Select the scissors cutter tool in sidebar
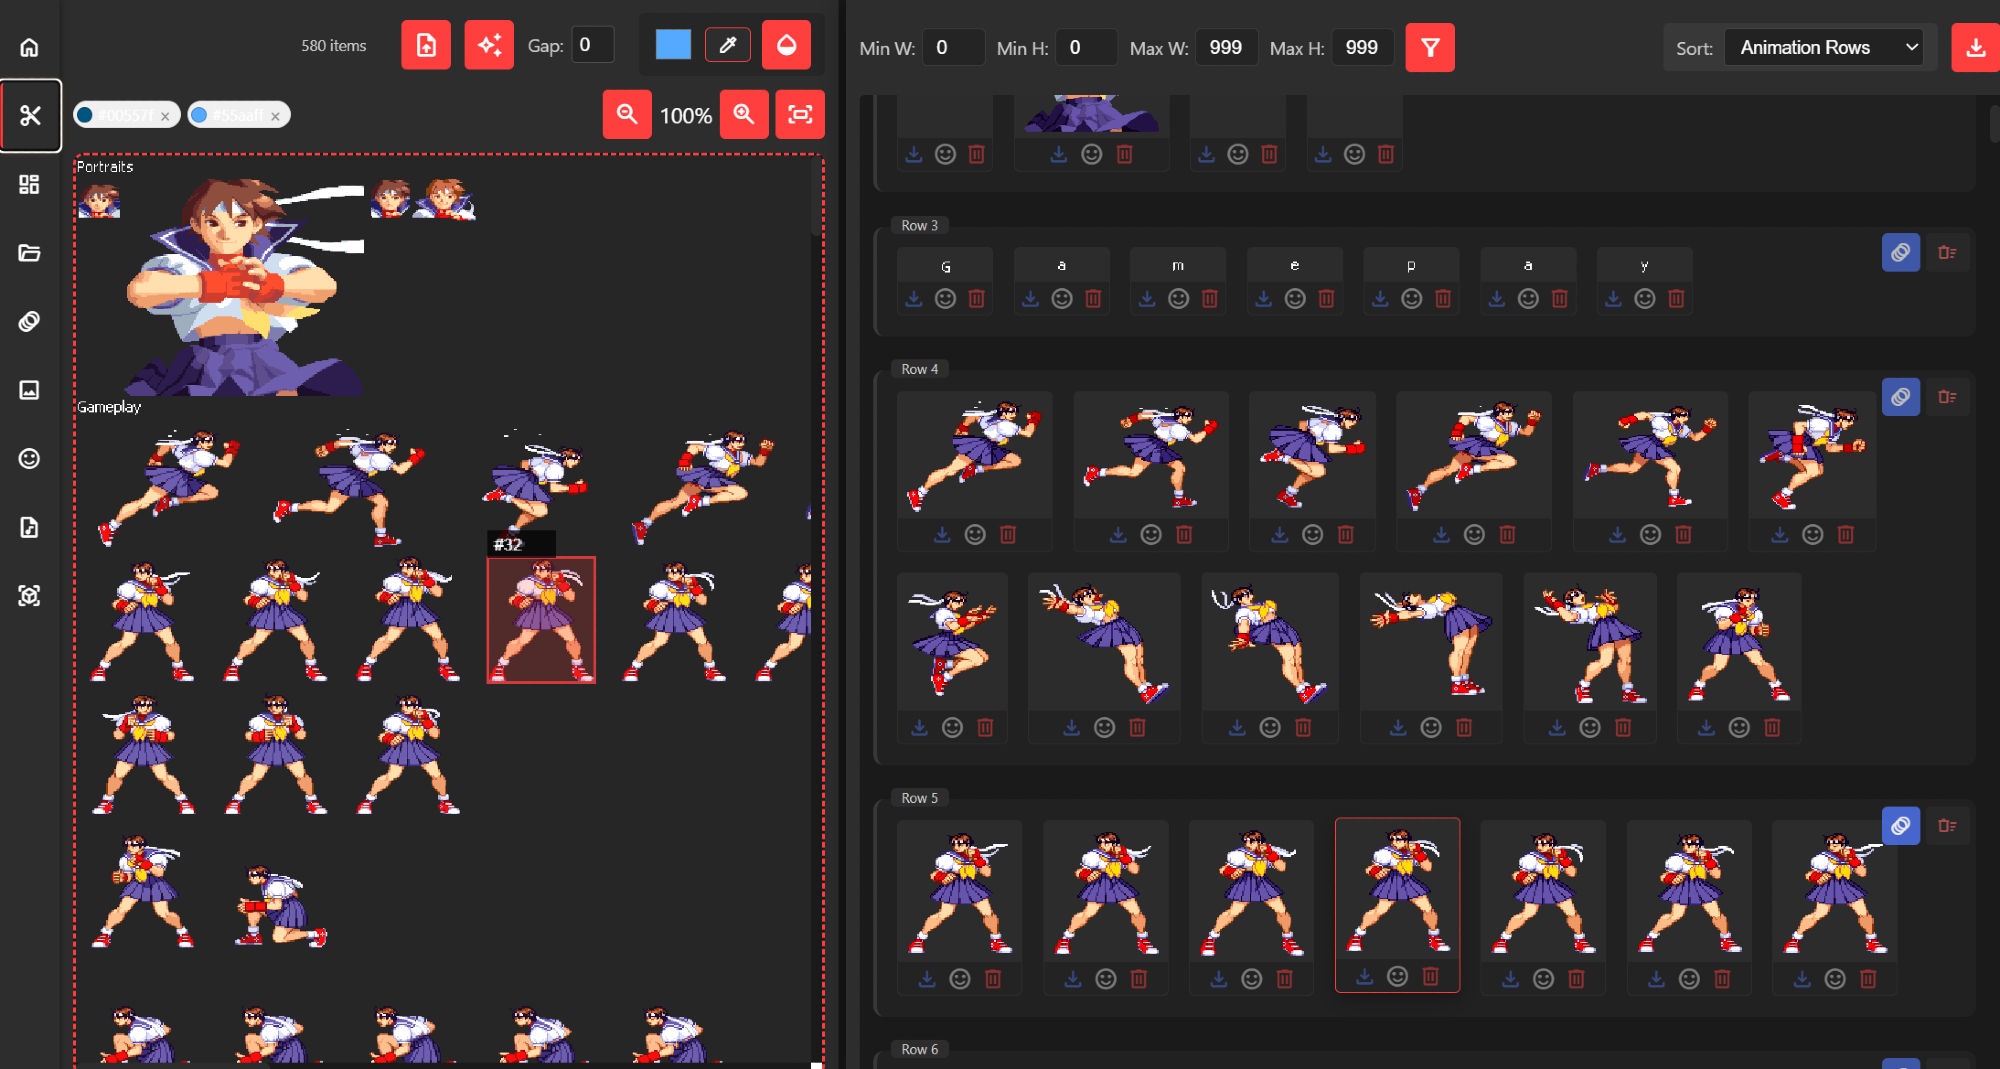Image resolution: width=2000 pixels, height=1069 pixels. [x=30, y=116]
